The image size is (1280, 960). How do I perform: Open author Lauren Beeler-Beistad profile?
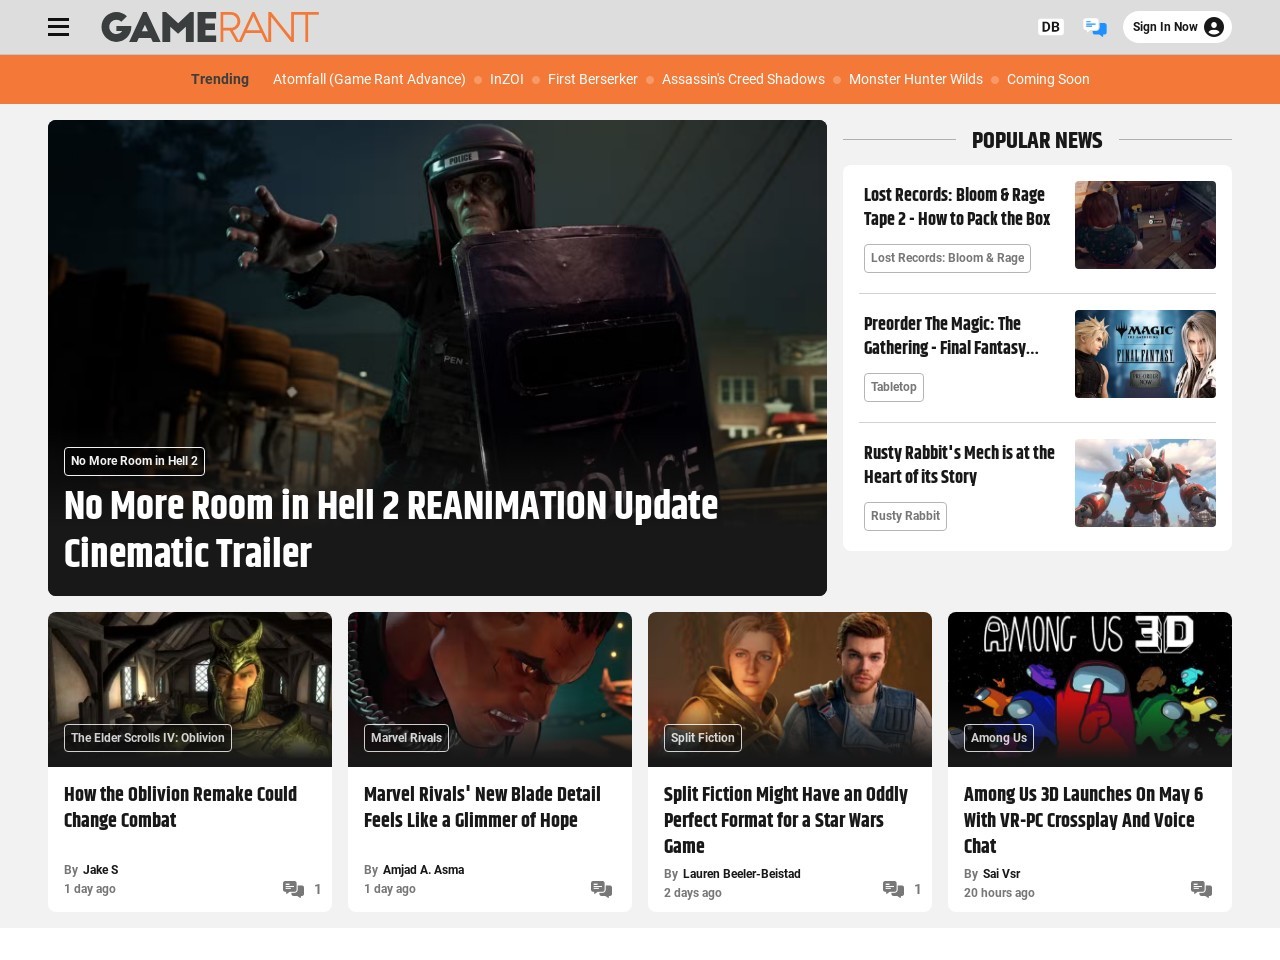[742, 874]
